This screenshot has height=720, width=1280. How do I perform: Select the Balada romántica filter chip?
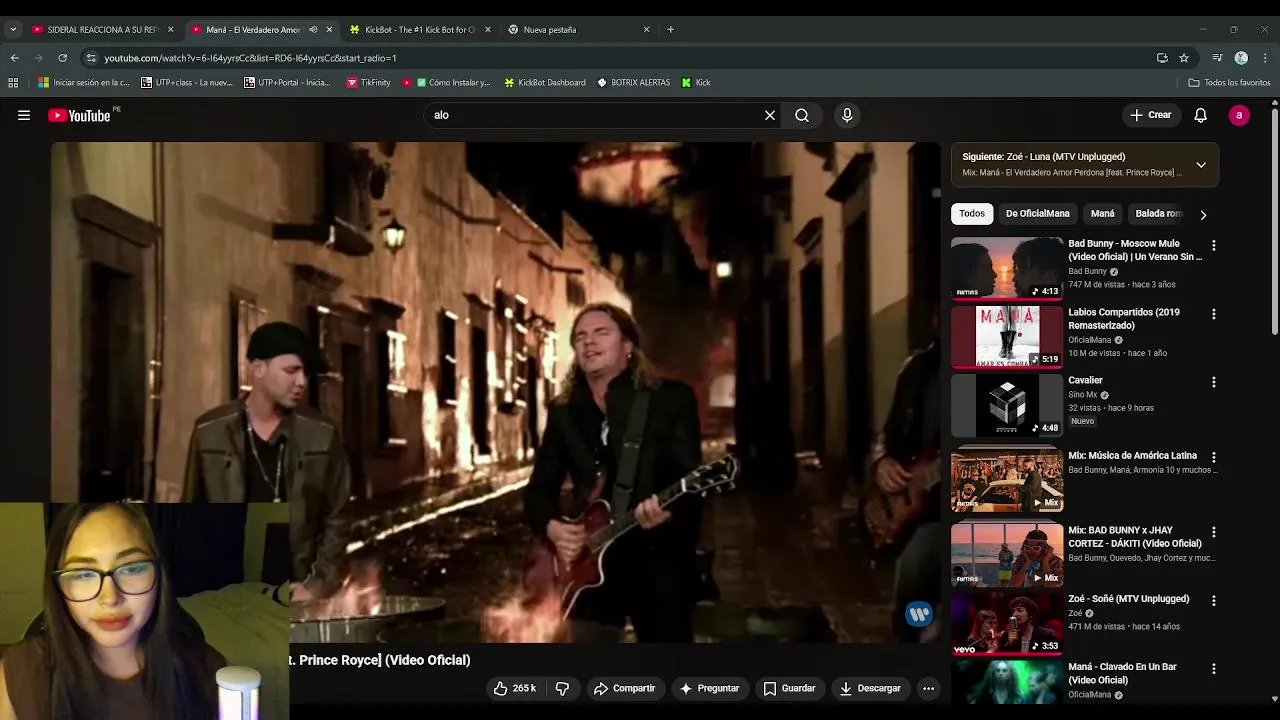point(1158,213)
